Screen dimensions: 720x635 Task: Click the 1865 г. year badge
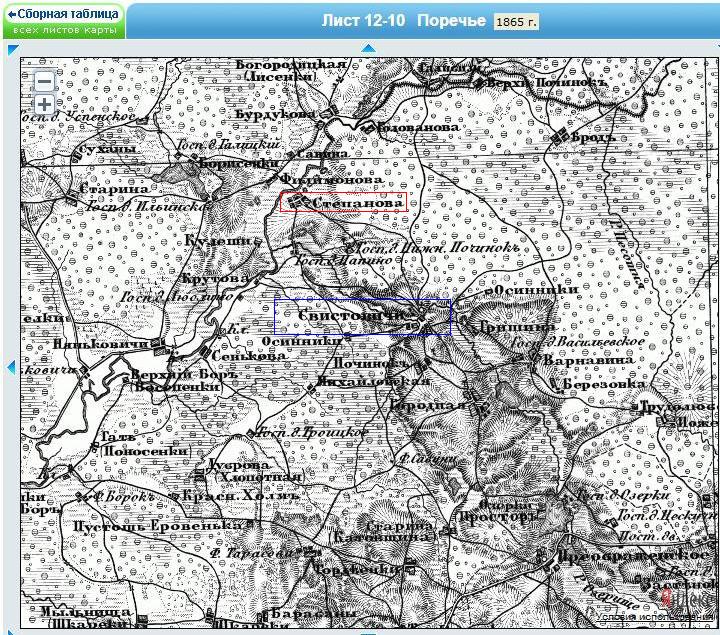point(516,22)
